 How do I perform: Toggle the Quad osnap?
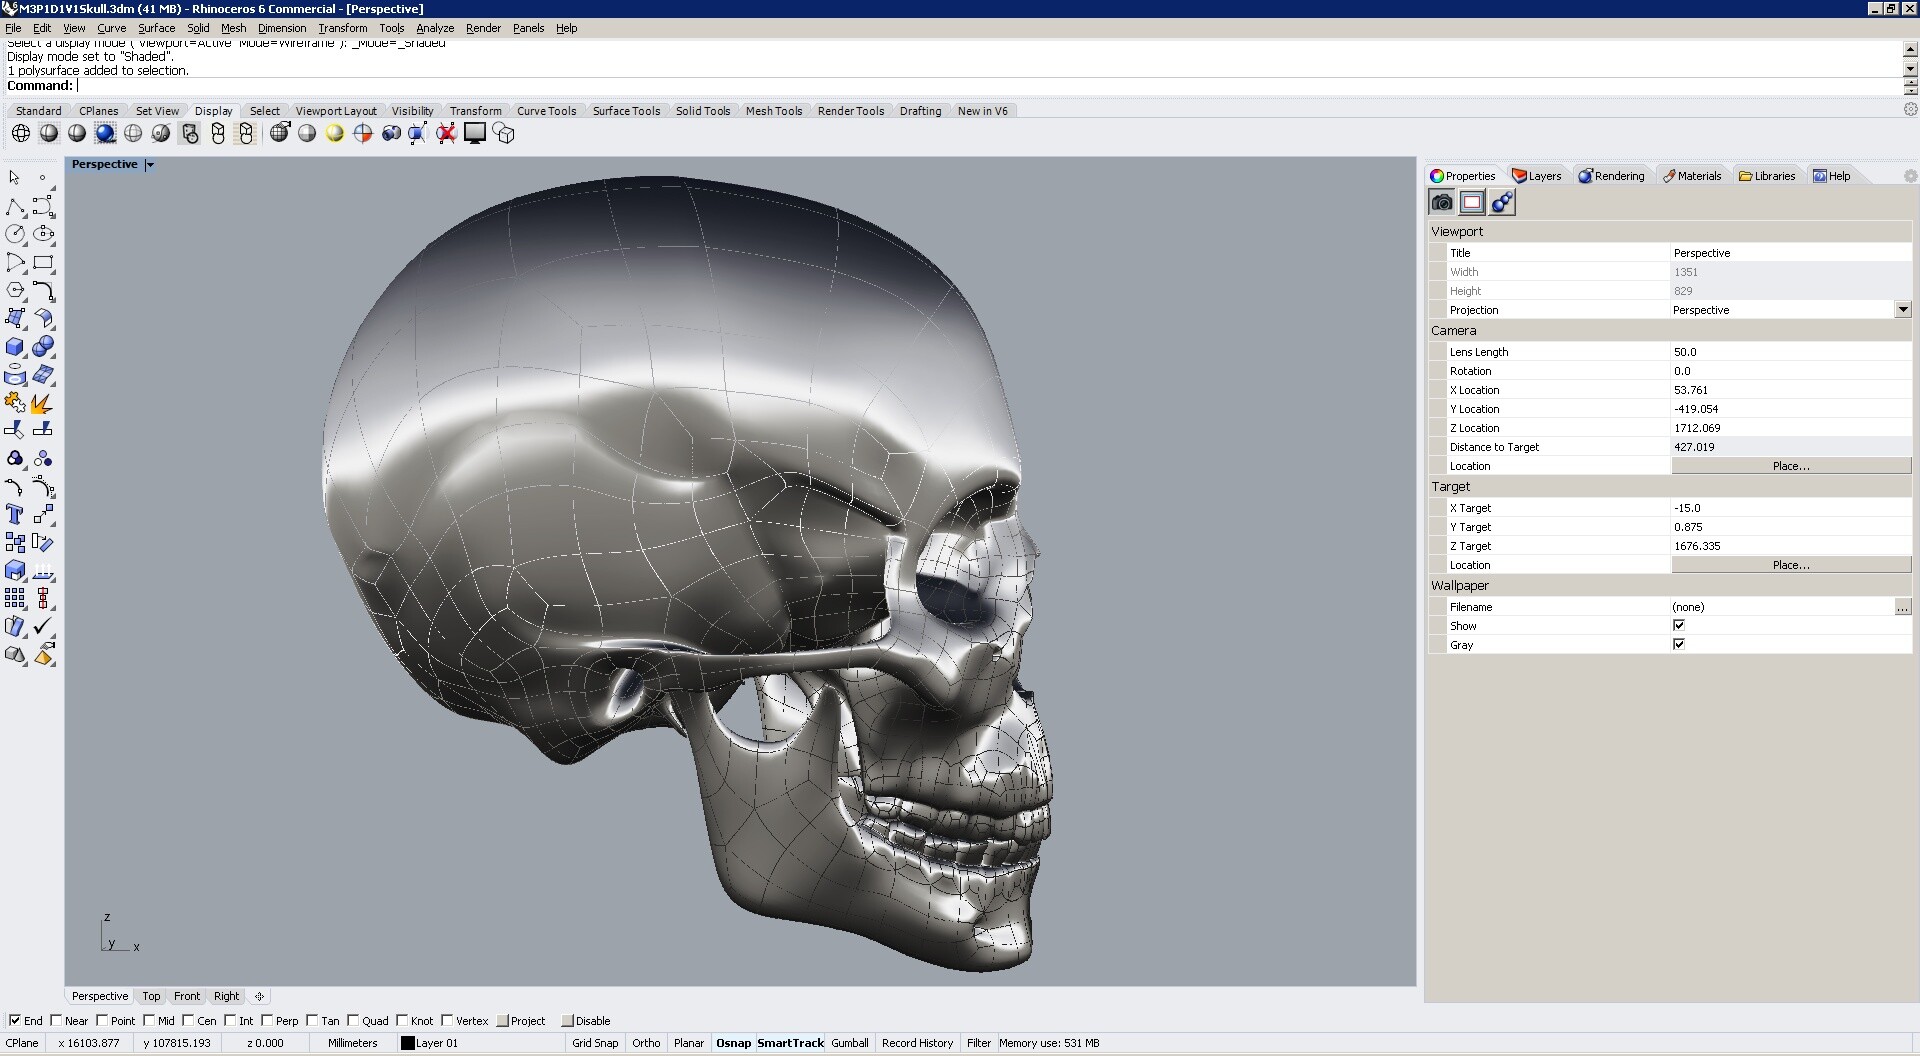tap(355, 1020)
